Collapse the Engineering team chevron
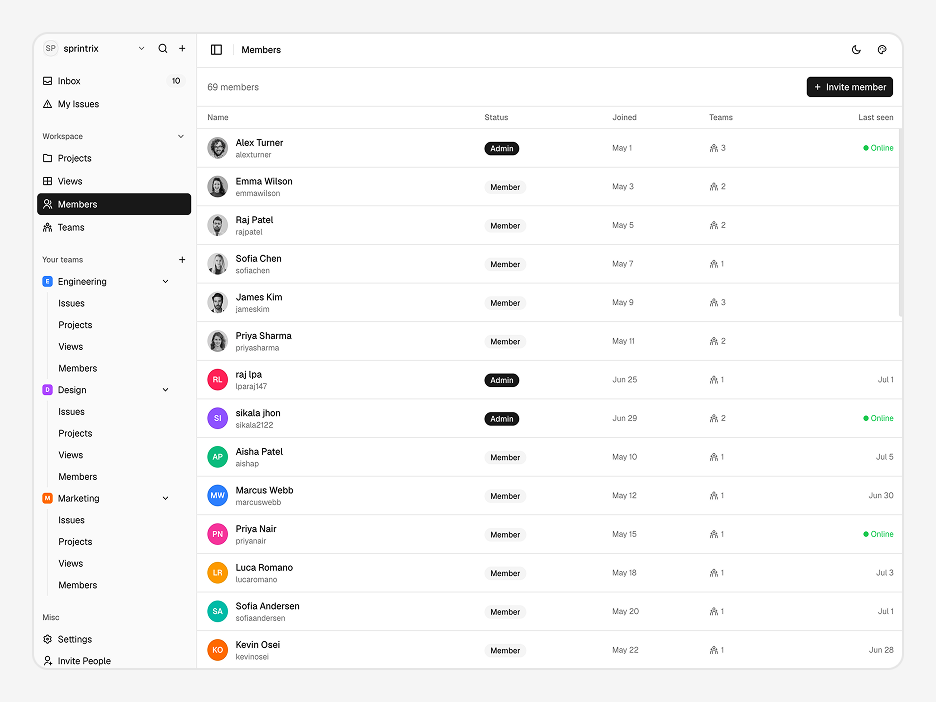The width and height of the screenshot is (936, 702). click(x=165, y=281)
